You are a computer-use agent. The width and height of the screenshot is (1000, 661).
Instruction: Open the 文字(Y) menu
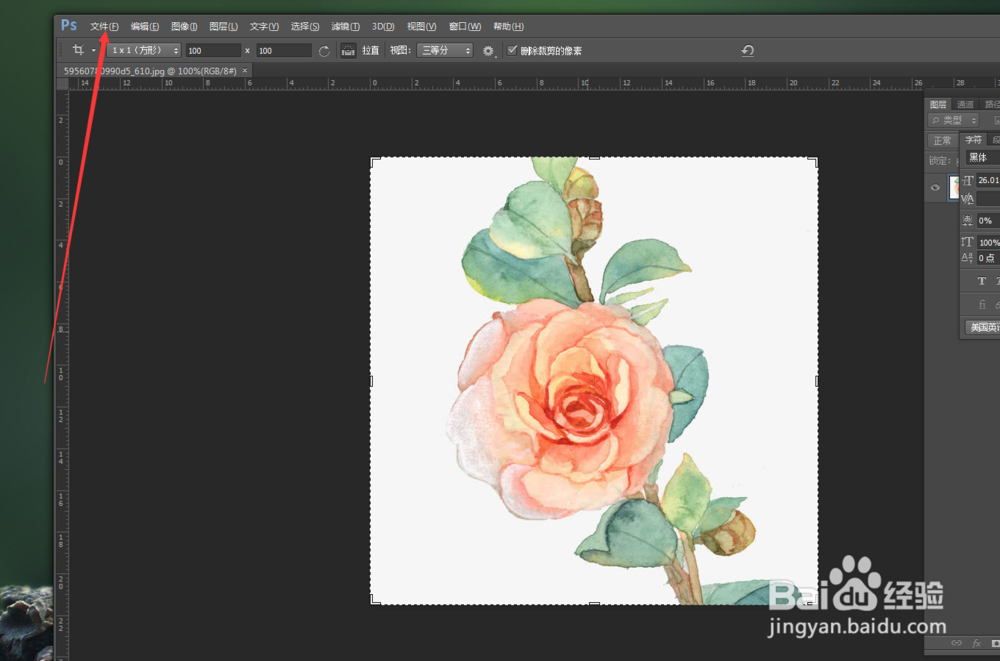pos(264,26)
